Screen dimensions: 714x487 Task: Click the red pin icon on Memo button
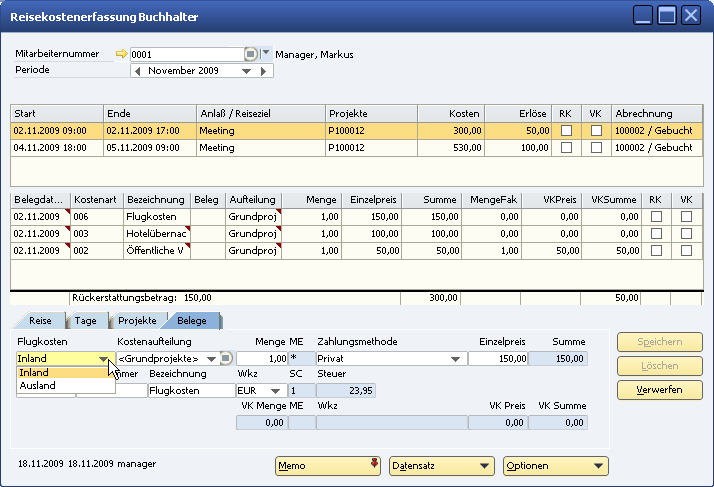(374, 464)
